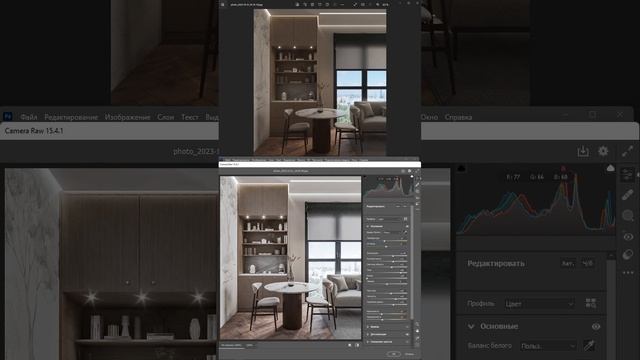Open the profile browser grid icon in large window
Viewport: 640px width, 360px height.
pos(591,303)
